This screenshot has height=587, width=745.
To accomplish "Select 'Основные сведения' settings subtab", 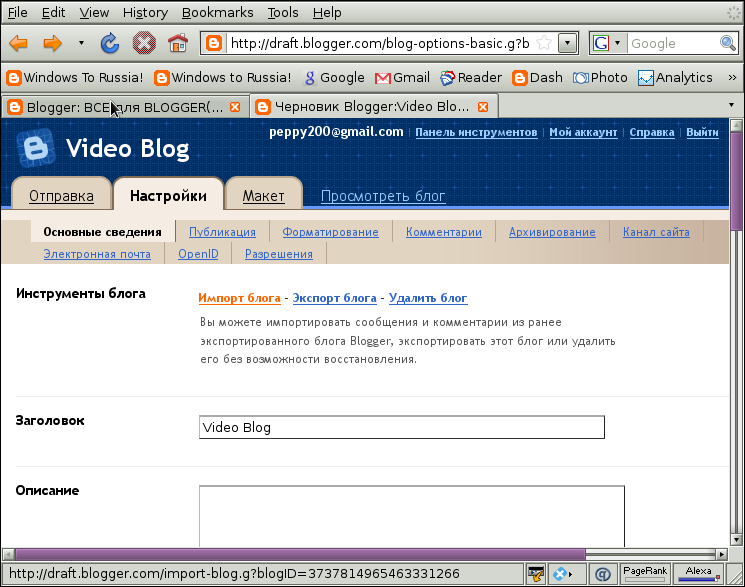I will [103, 232].
